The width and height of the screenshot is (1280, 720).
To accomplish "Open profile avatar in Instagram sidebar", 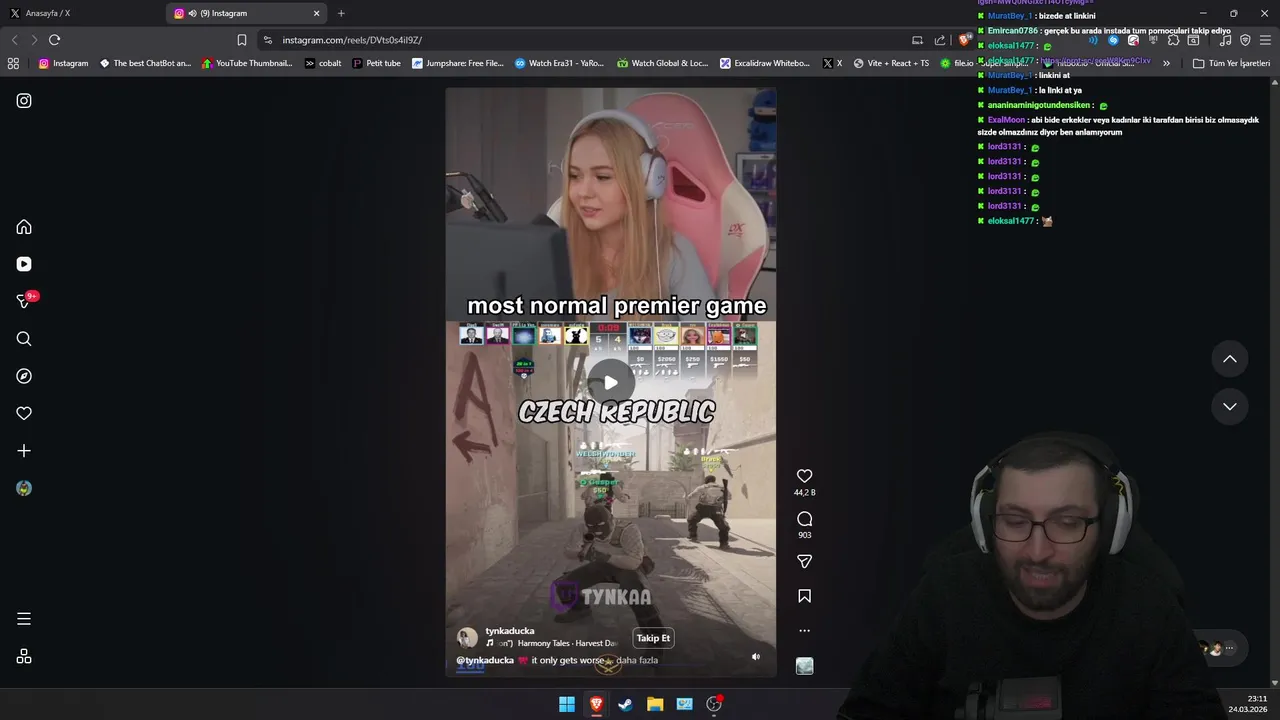I will click(24, 488).
